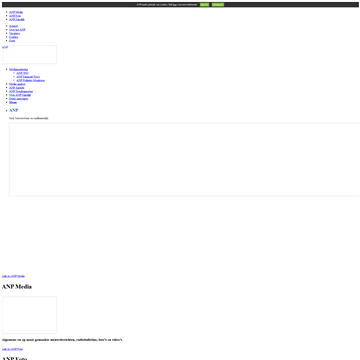Click the first green cookie bar button
The width and height of the screenshot is (360, 360).
tap(204, 5)
